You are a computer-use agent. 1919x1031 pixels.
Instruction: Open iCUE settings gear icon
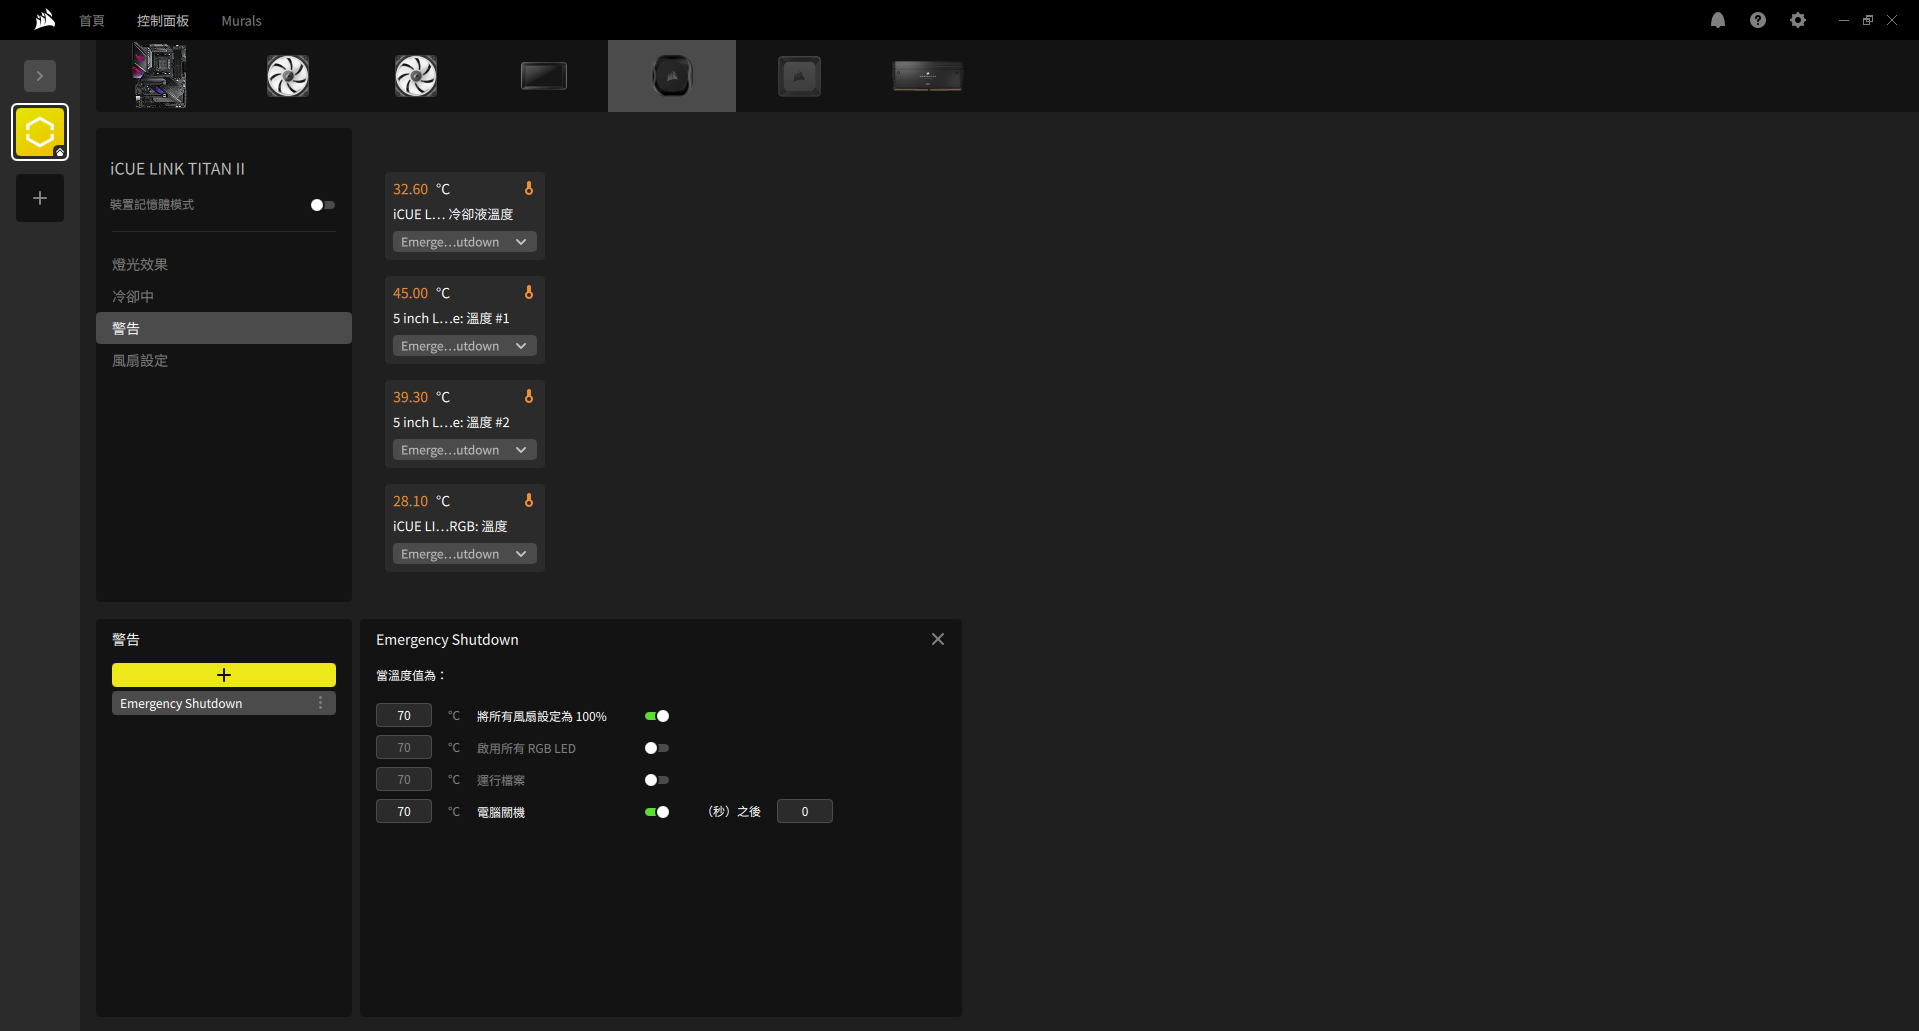point(1798,20)
